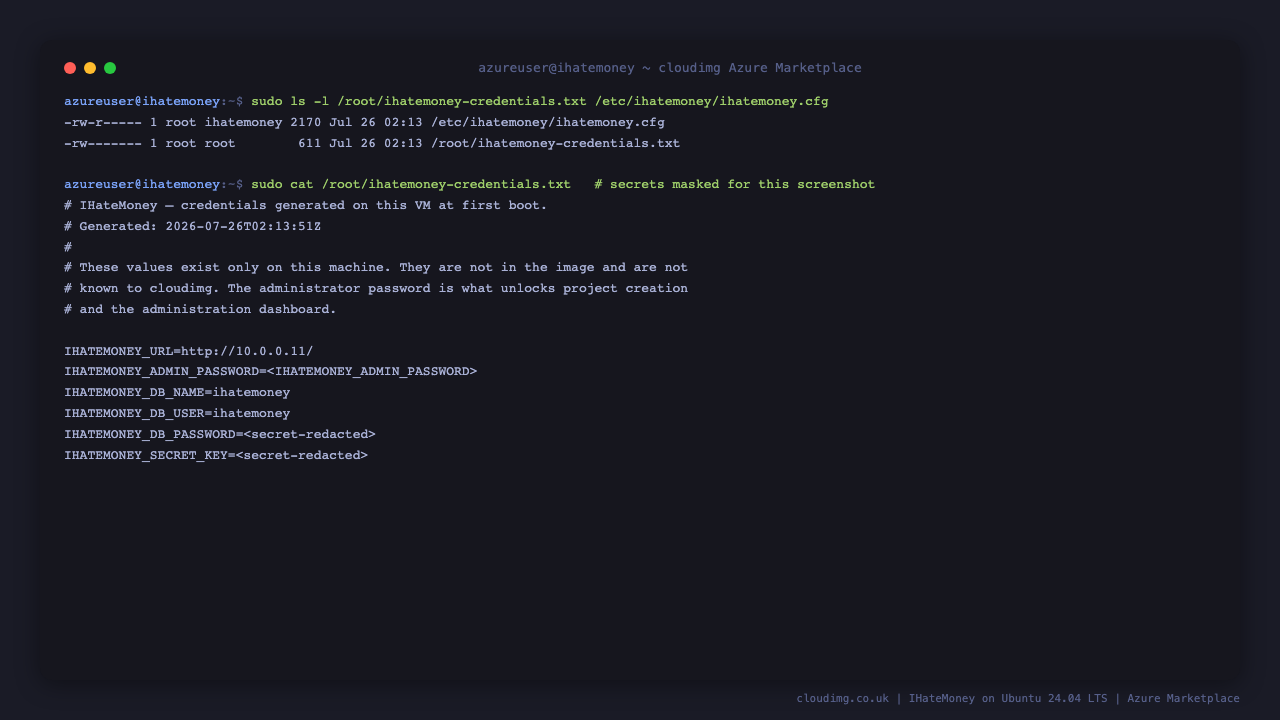The width and height of the screenshot is (1280, 720).
Task: Click the IHATEMONEY_ADMIN_PASSWORD line
Action: click(x=270, y=371)
